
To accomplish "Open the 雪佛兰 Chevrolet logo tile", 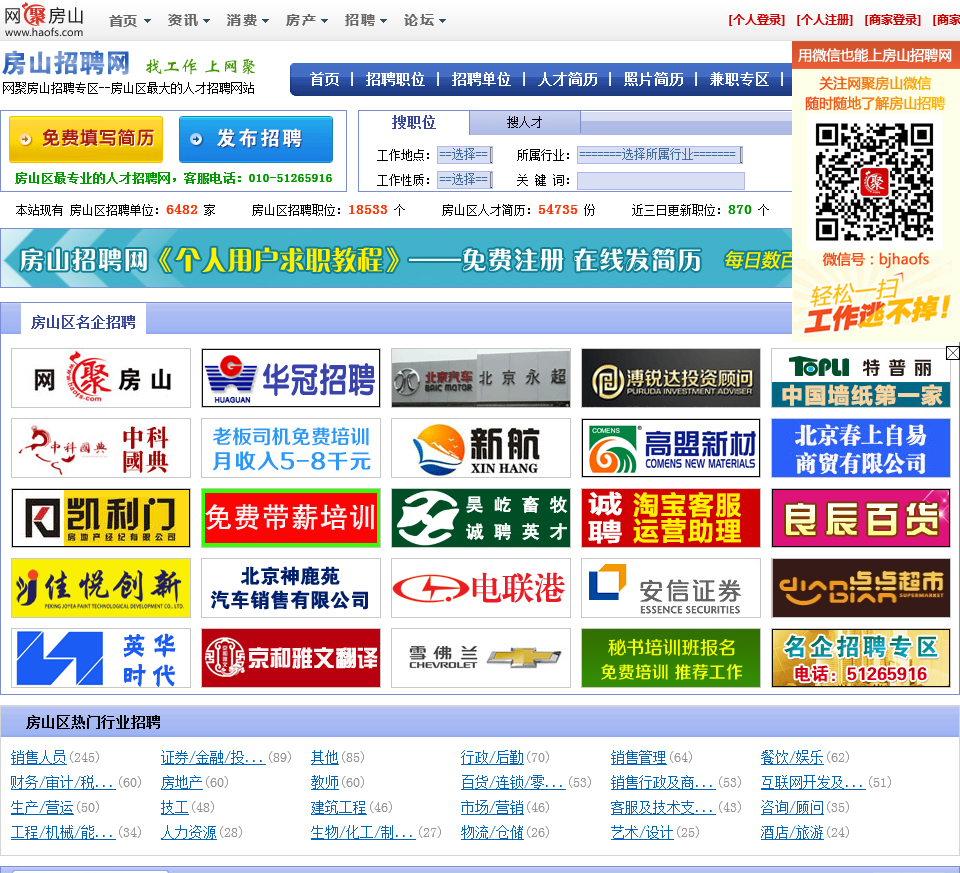I will [481, 658].
